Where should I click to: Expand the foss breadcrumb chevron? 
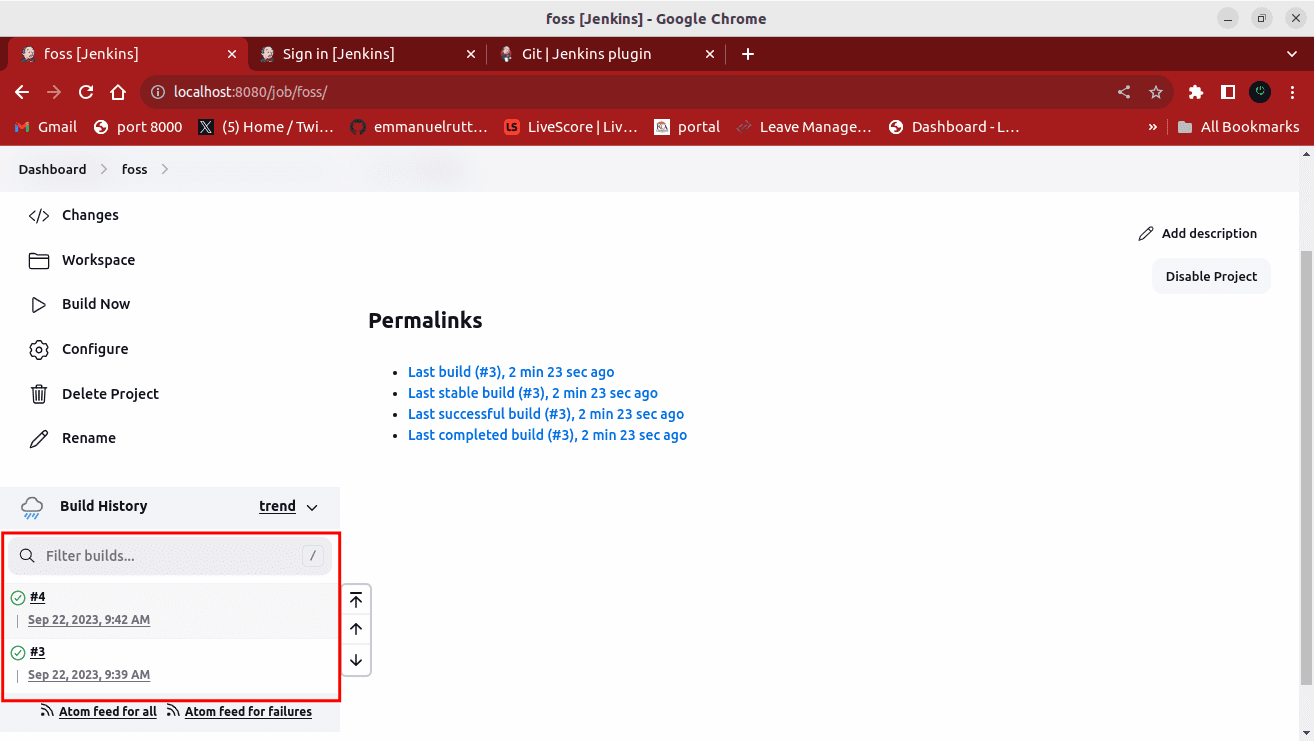(x=165, y=169)
